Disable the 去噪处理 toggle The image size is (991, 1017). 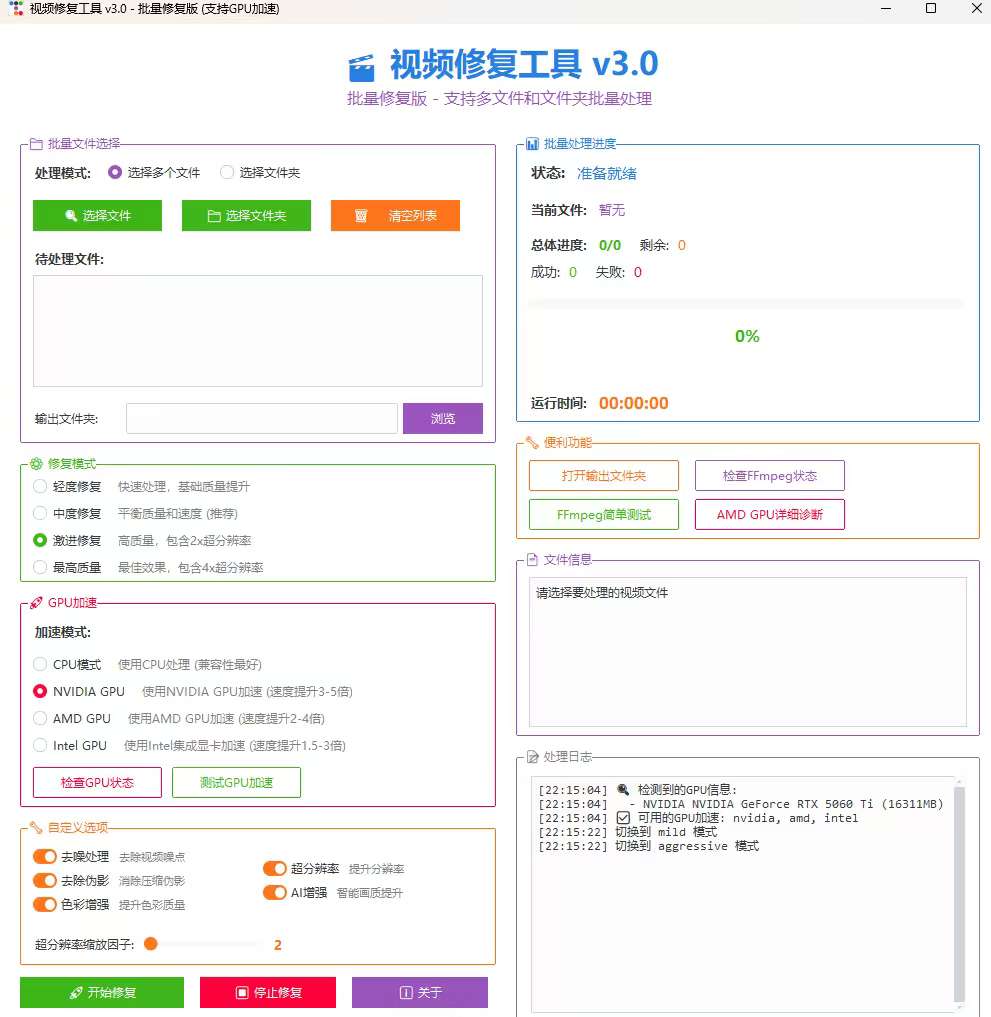point(45,857)
